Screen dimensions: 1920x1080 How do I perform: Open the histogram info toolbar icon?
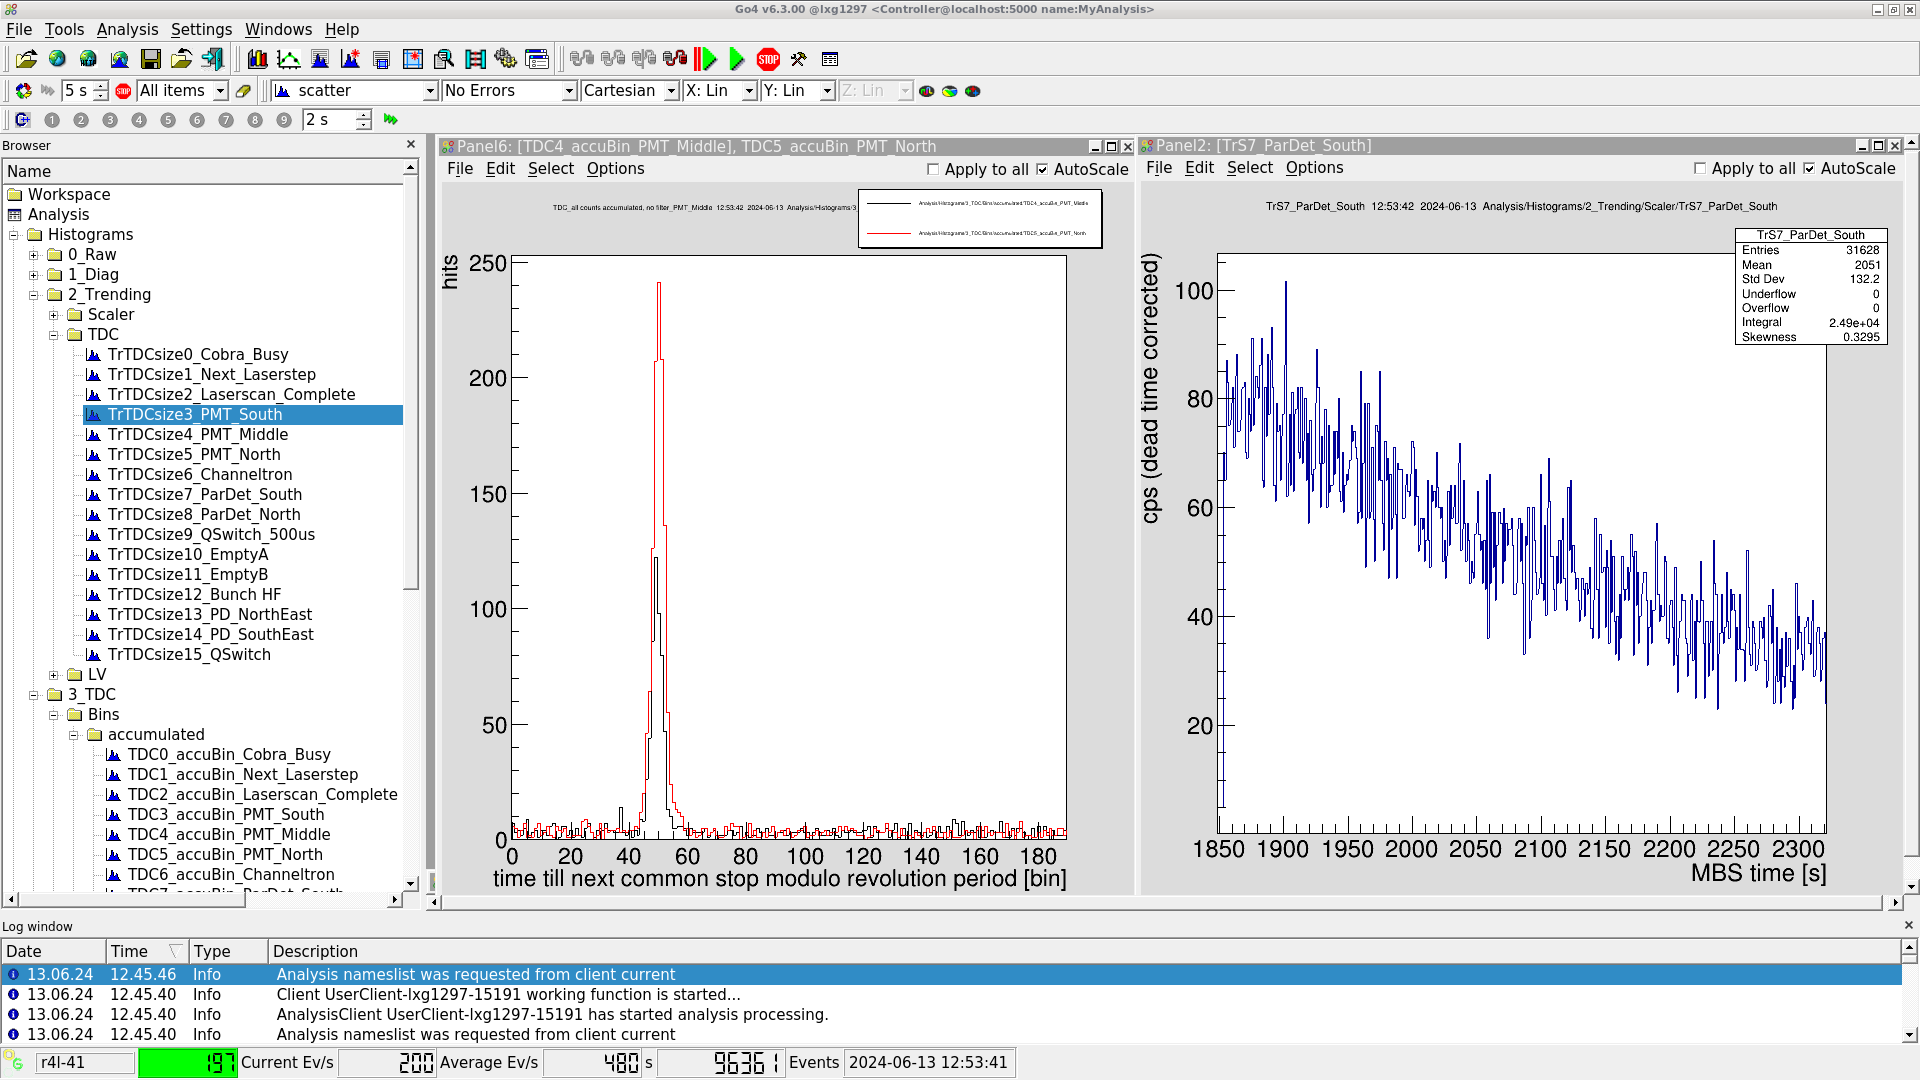pos(319,59)
